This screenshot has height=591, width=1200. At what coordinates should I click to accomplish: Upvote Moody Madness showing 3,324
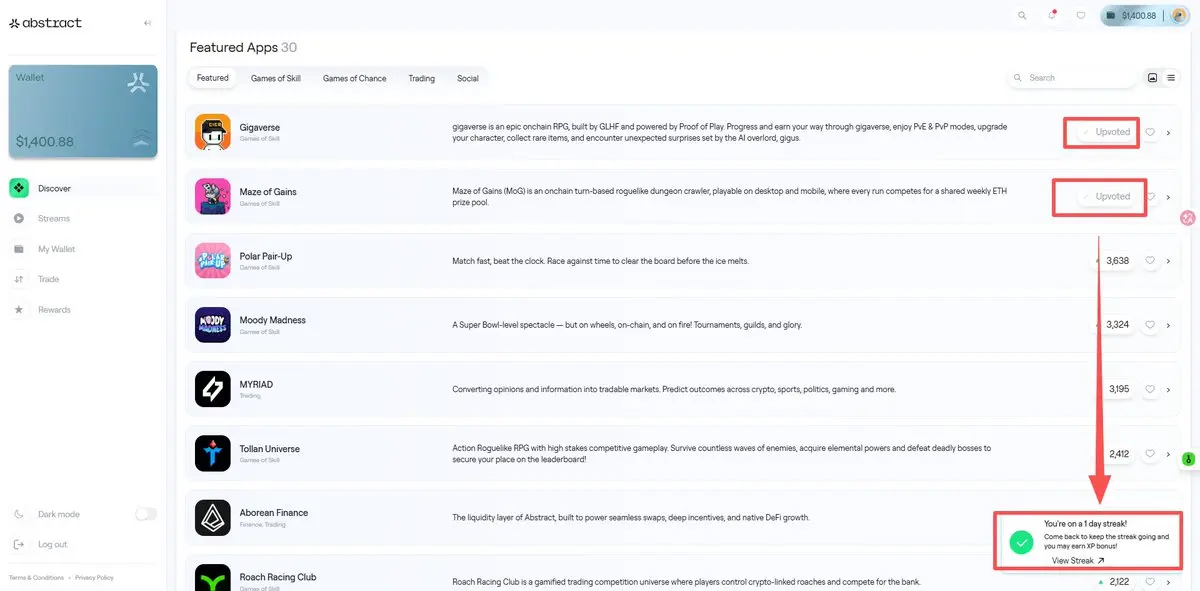[x=1114, y=325]
